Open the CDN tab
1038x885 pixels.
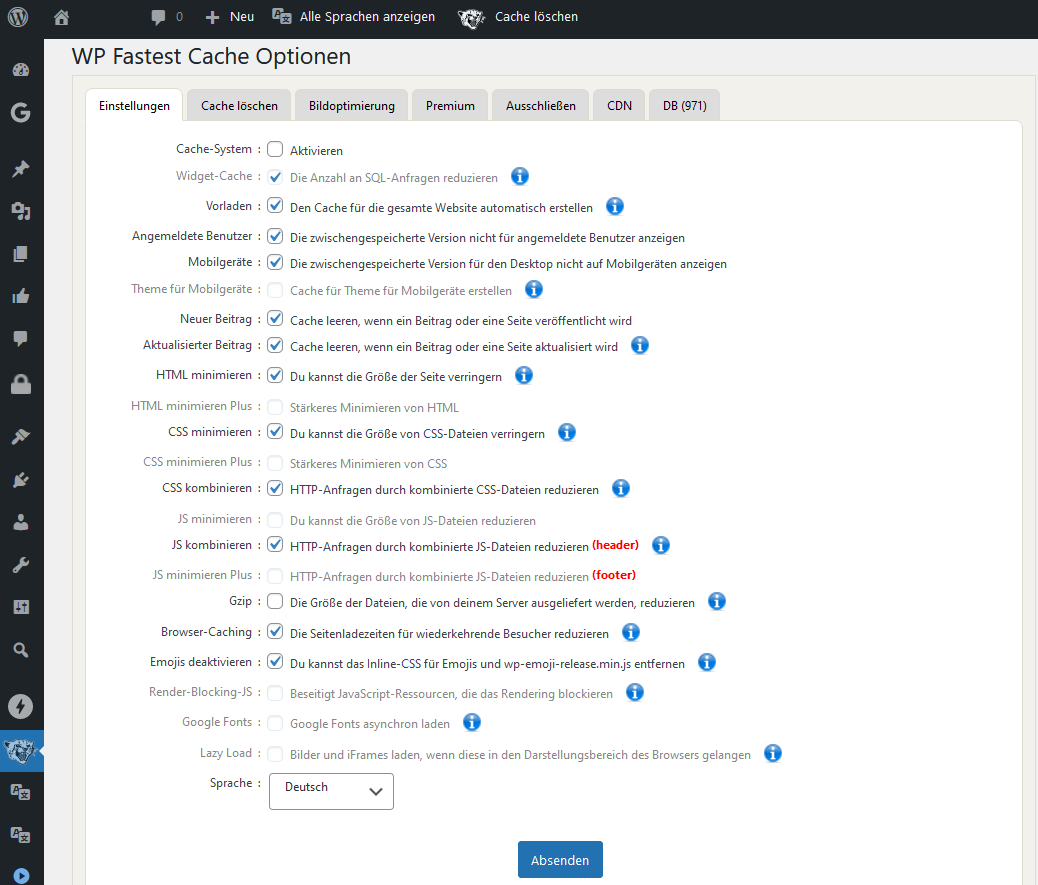click(618, 104)
